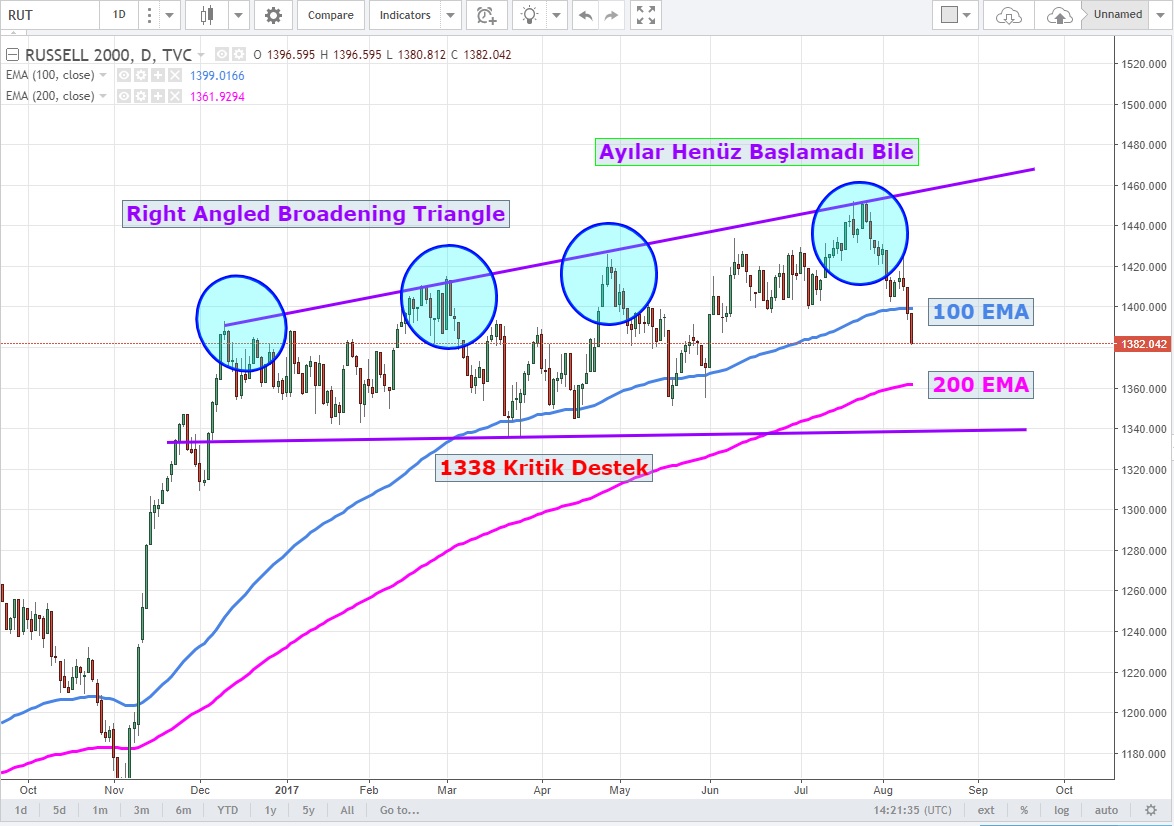1174x826 pixels.
Task: Select the All time range
Action: [347, 810]
